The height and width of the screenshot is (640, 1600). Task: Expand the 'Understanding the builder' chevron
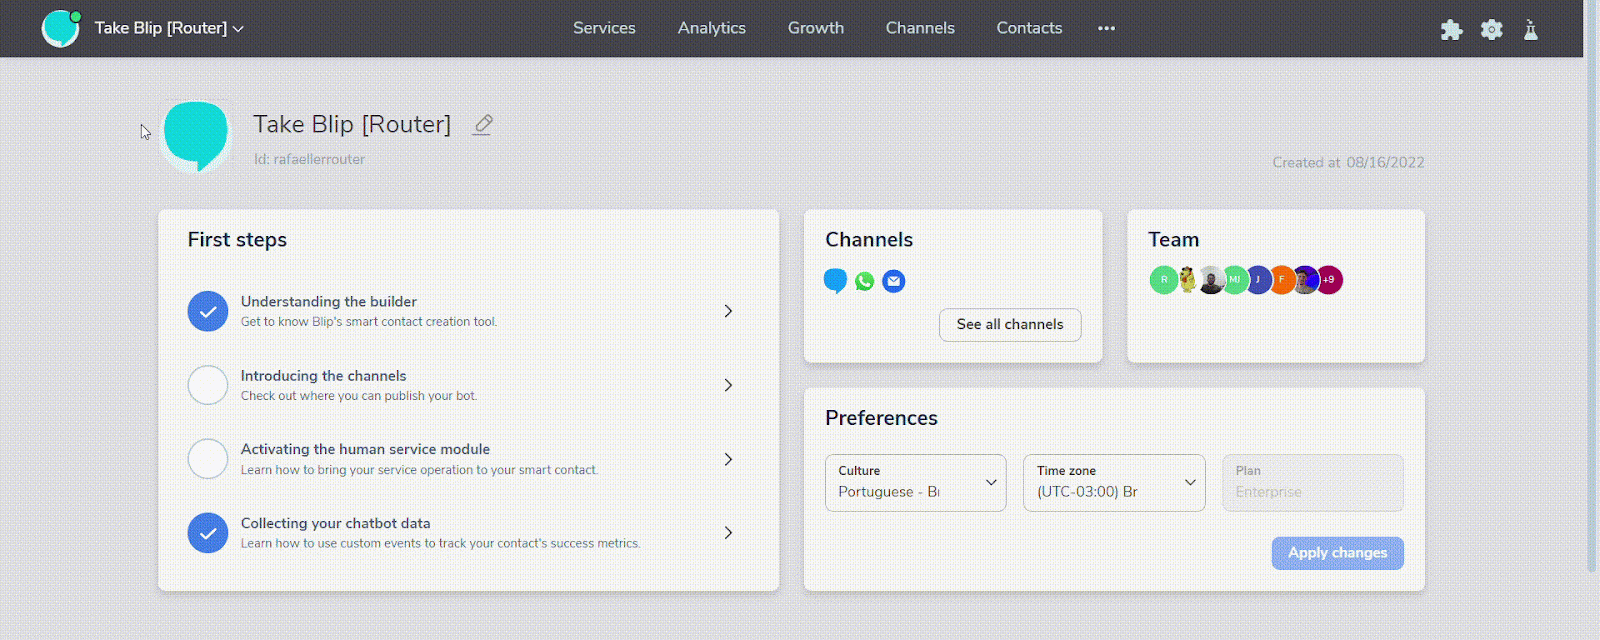coord(728,311)
